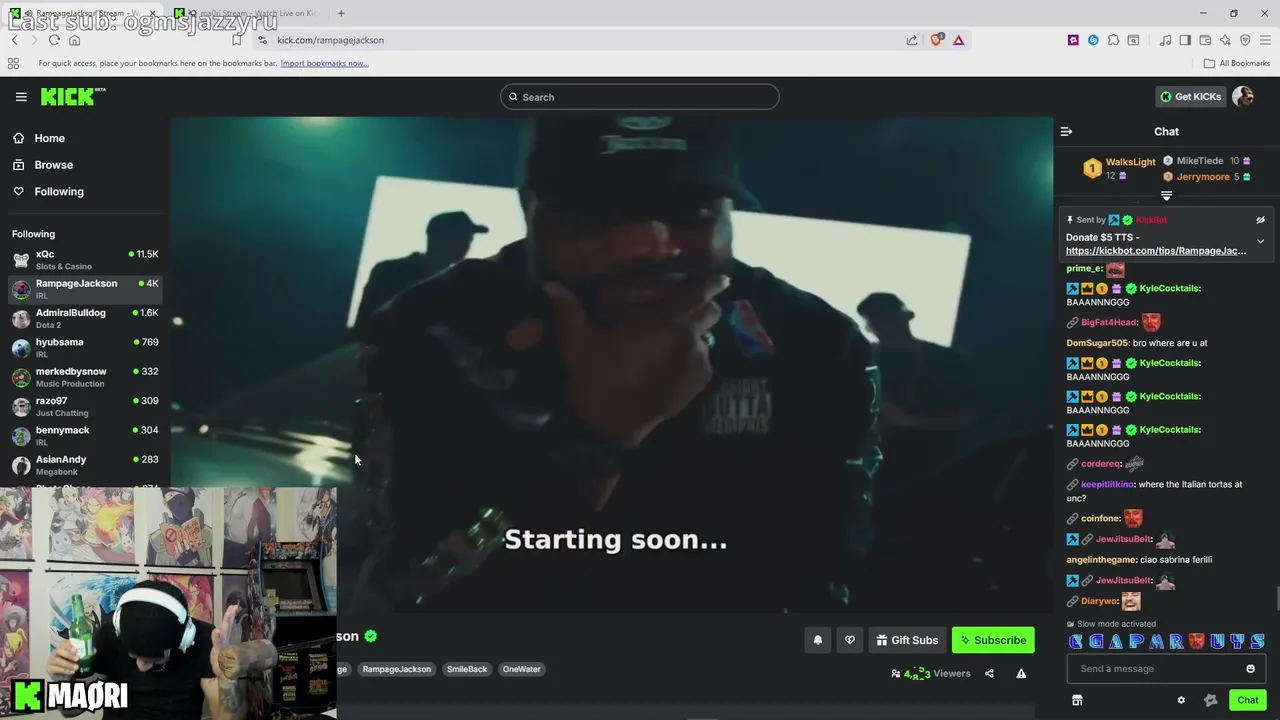Viewport: 1280px width, 720px height.
Task: Toggle the browser sidebar panel
Action: 1185,40
